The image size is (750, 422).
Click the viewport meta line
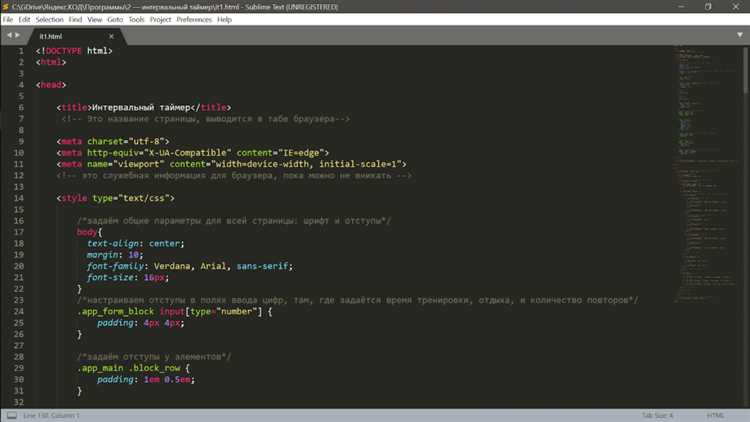[x=232, y=164]
